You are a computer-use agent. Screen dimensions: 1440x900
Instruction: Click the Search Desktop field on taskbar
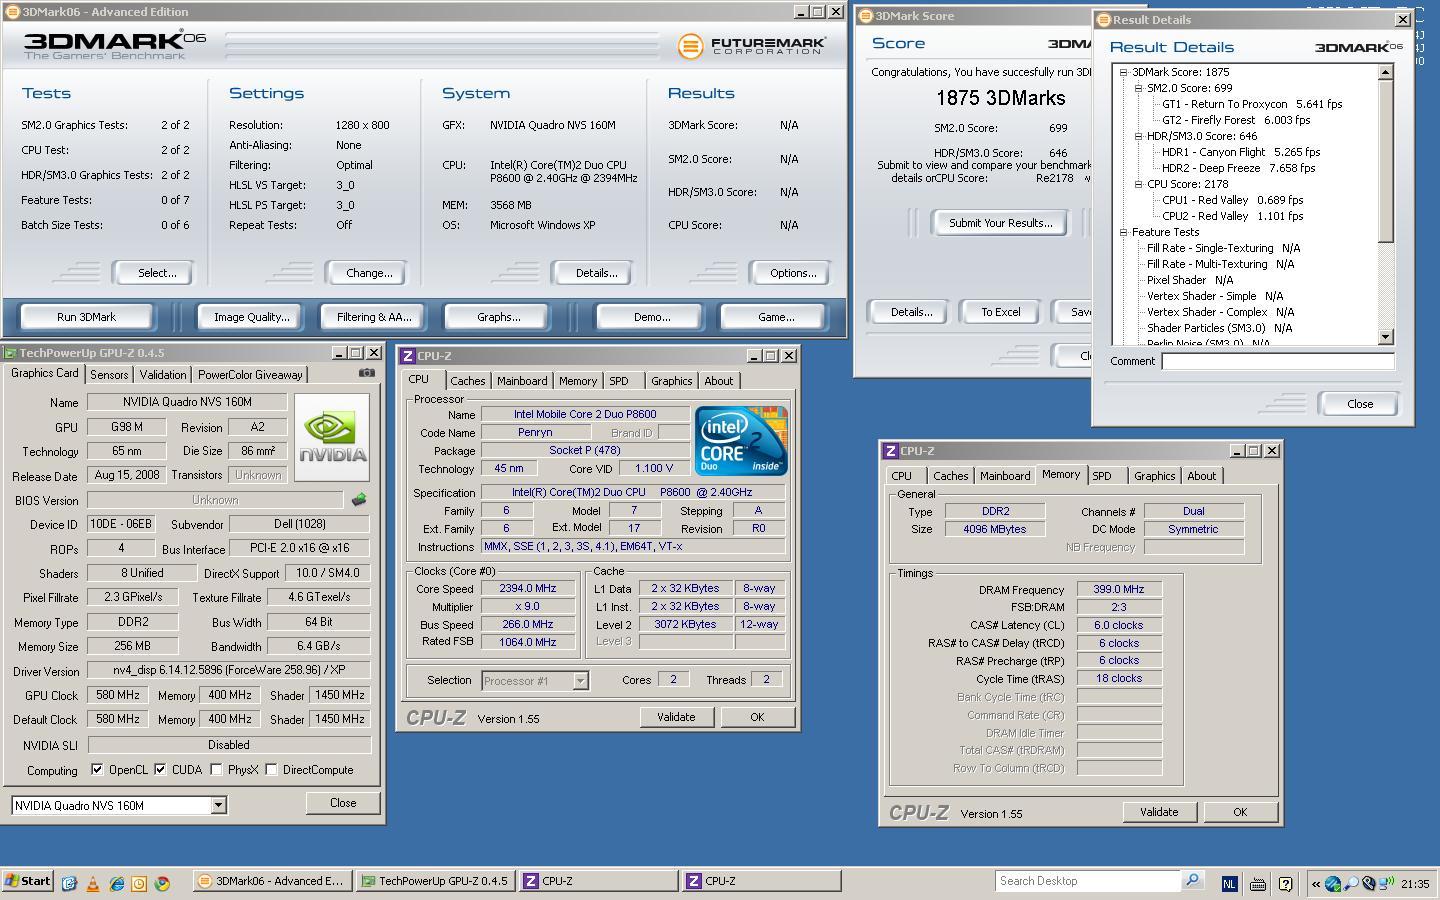1088,881
